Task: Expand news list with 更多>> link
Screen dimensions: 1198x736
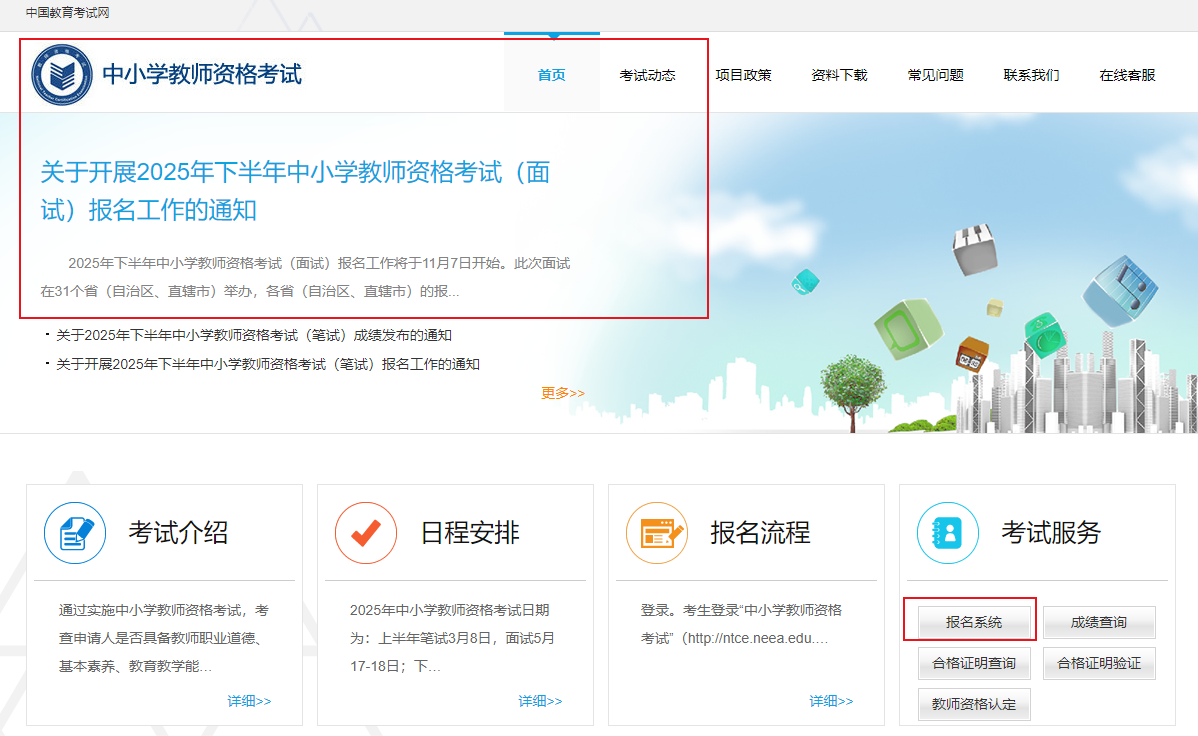Action: [563, 393]
